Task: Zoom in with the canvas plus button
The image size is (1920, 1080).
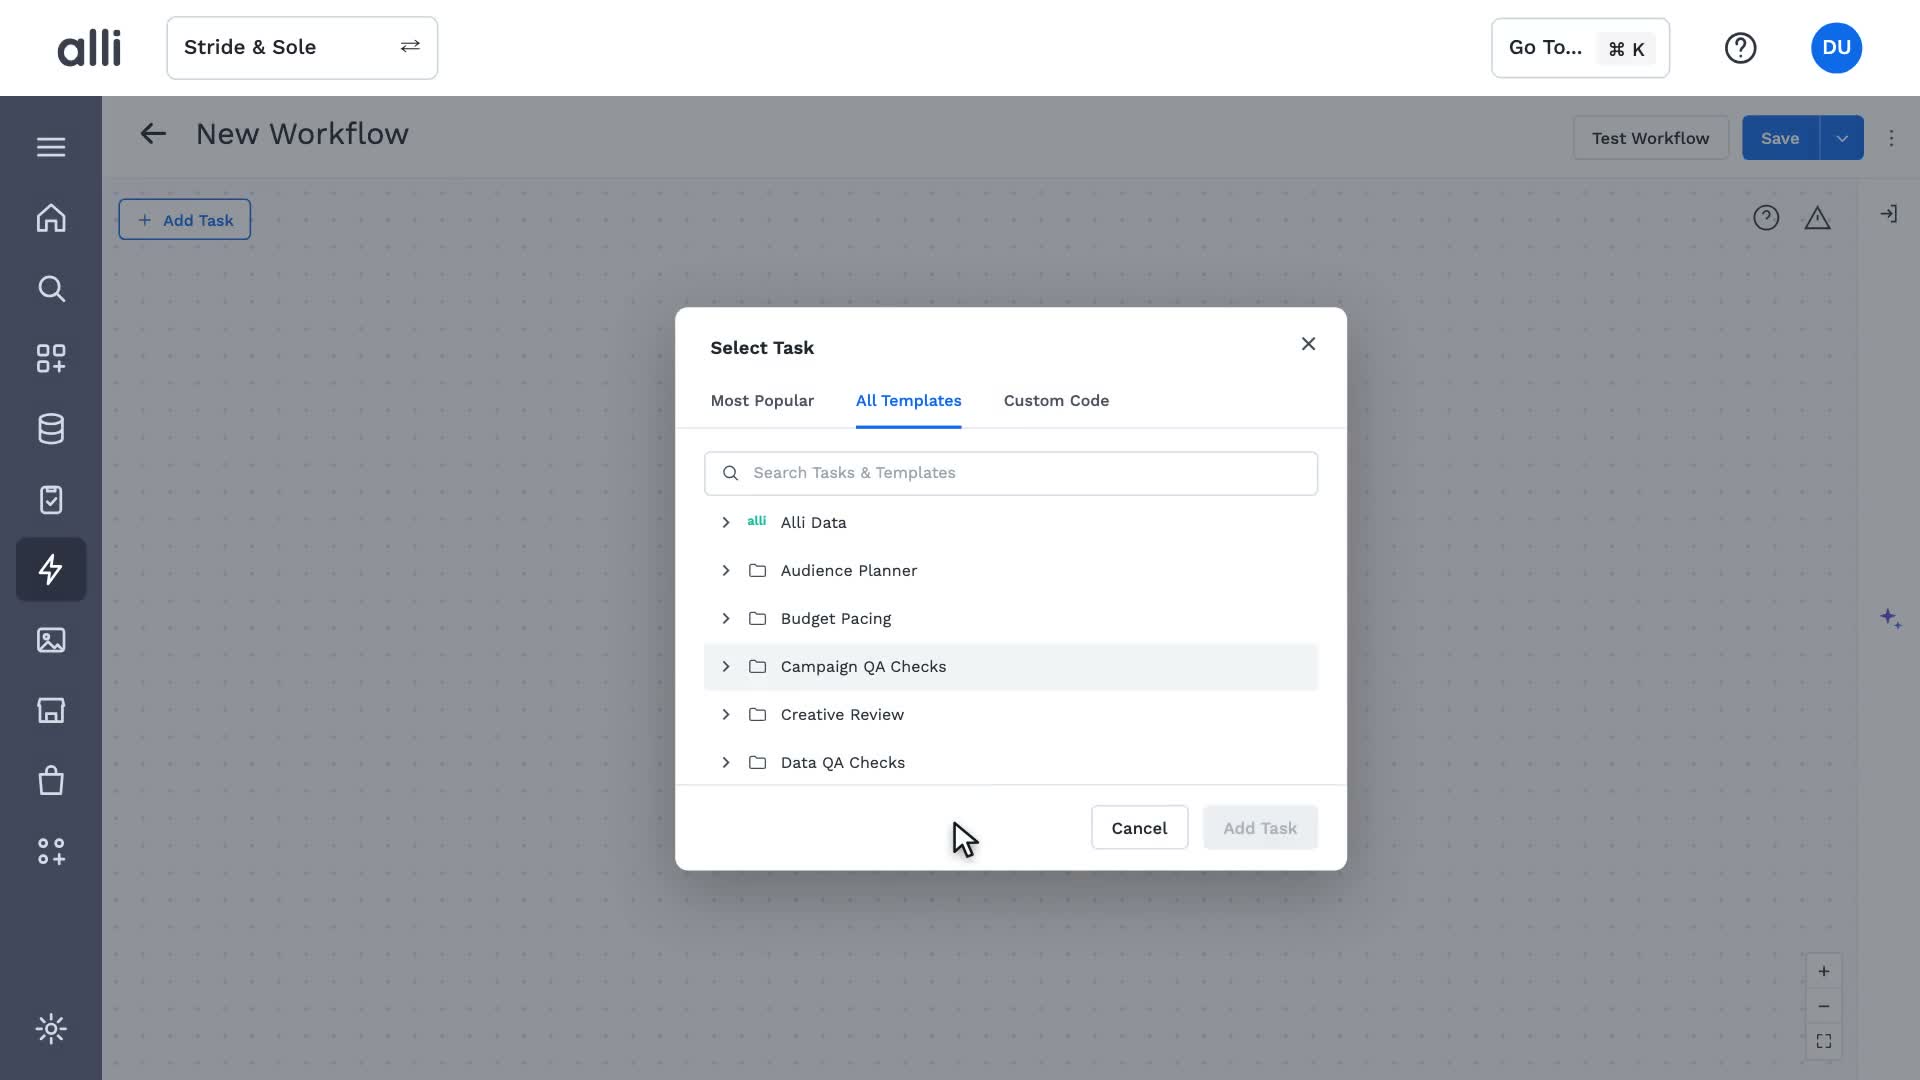Action: pyautogui.click(x=1824, y=971)
